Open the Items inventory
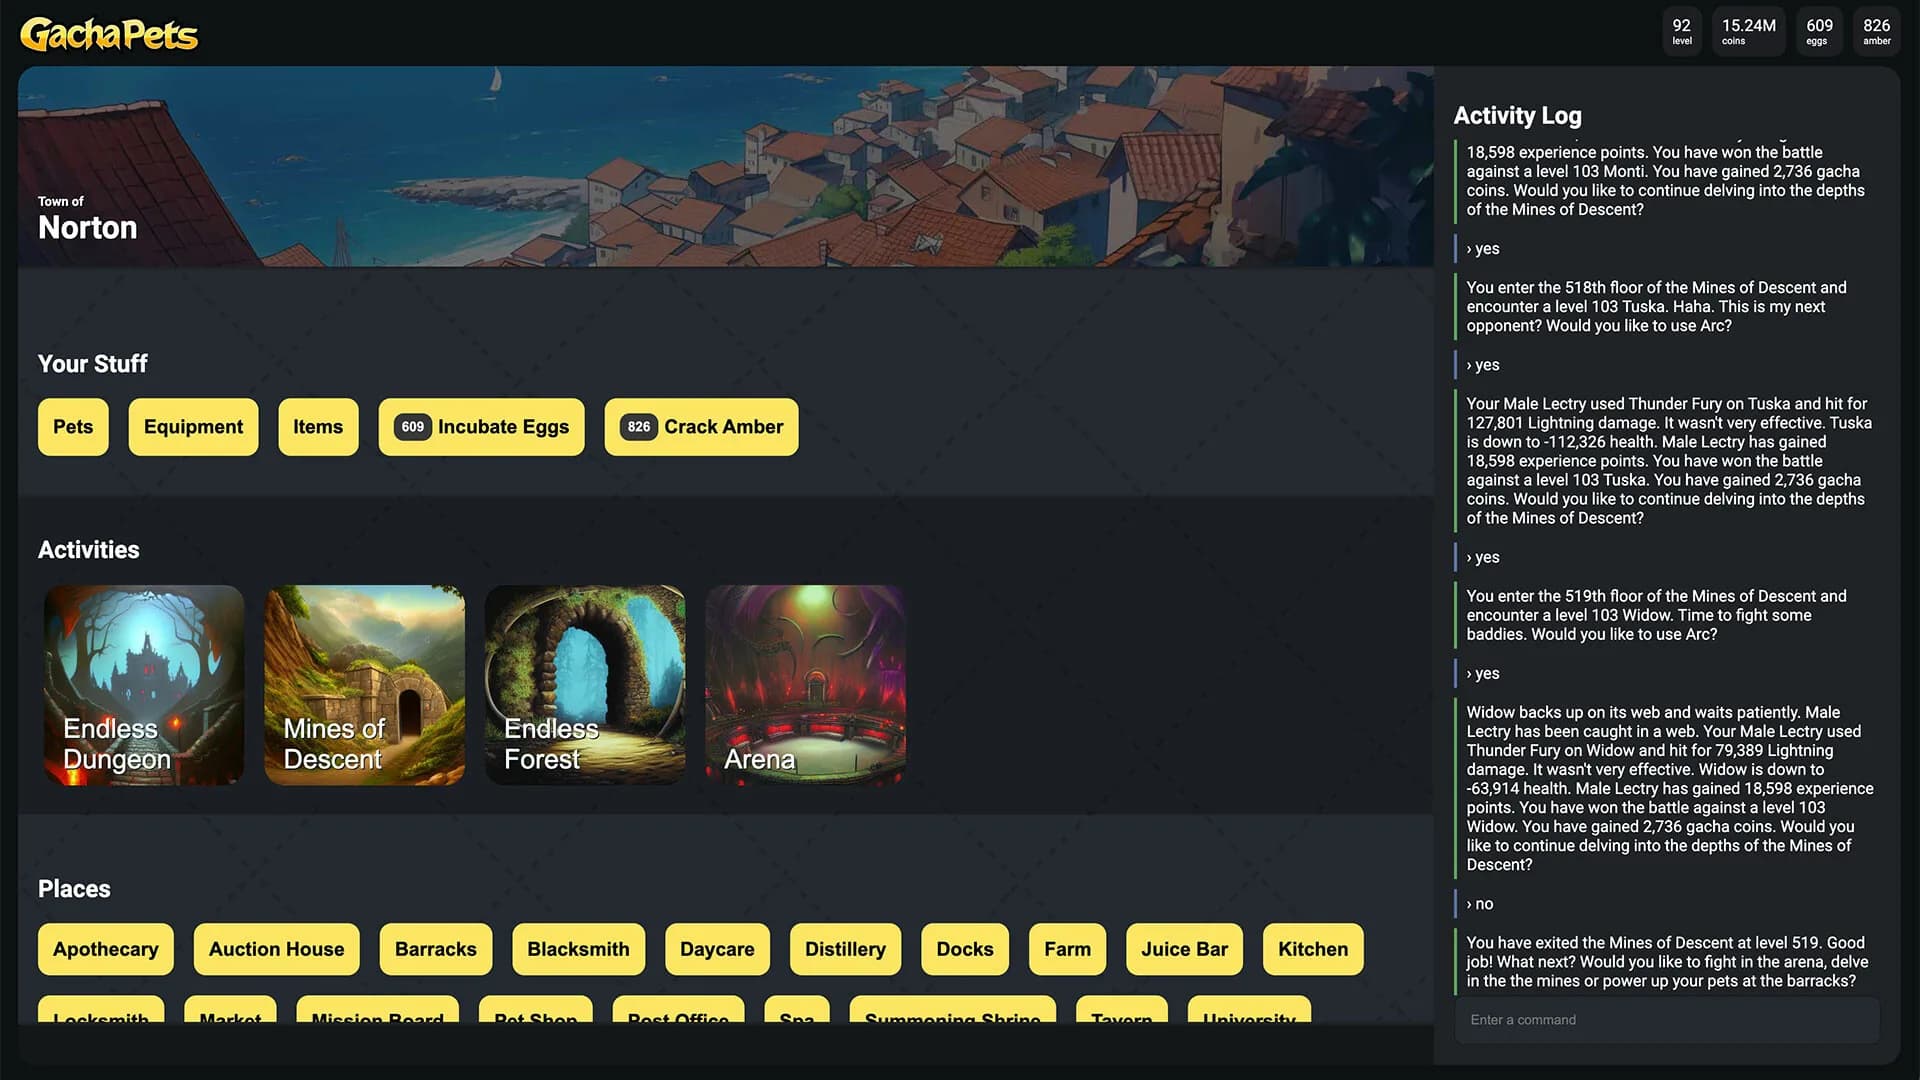This screenshot has width=1920, height=1080. coord(318,427)
